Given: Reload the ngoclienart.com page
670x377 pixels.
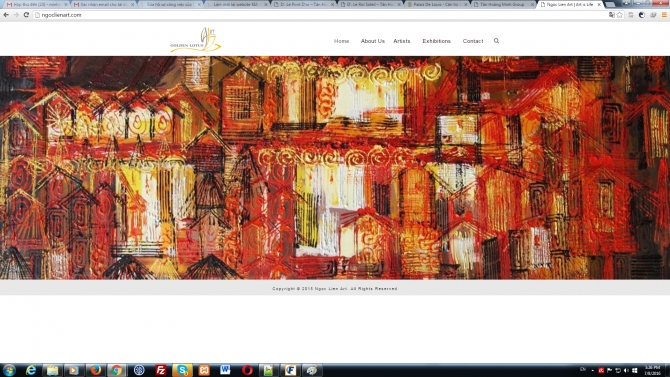Looking at the screenshot, I should click(x=26, y=15).
